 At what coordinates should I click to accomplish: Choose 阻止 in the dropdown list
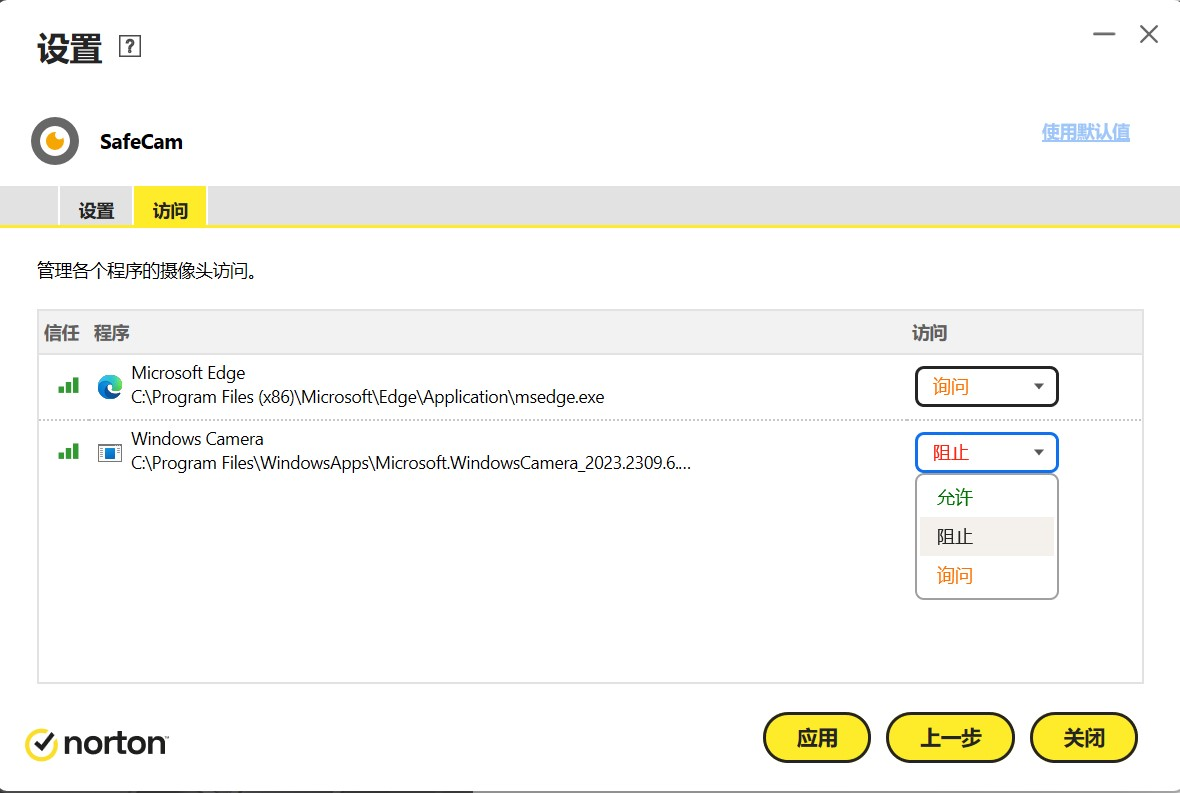pos(955,537)
